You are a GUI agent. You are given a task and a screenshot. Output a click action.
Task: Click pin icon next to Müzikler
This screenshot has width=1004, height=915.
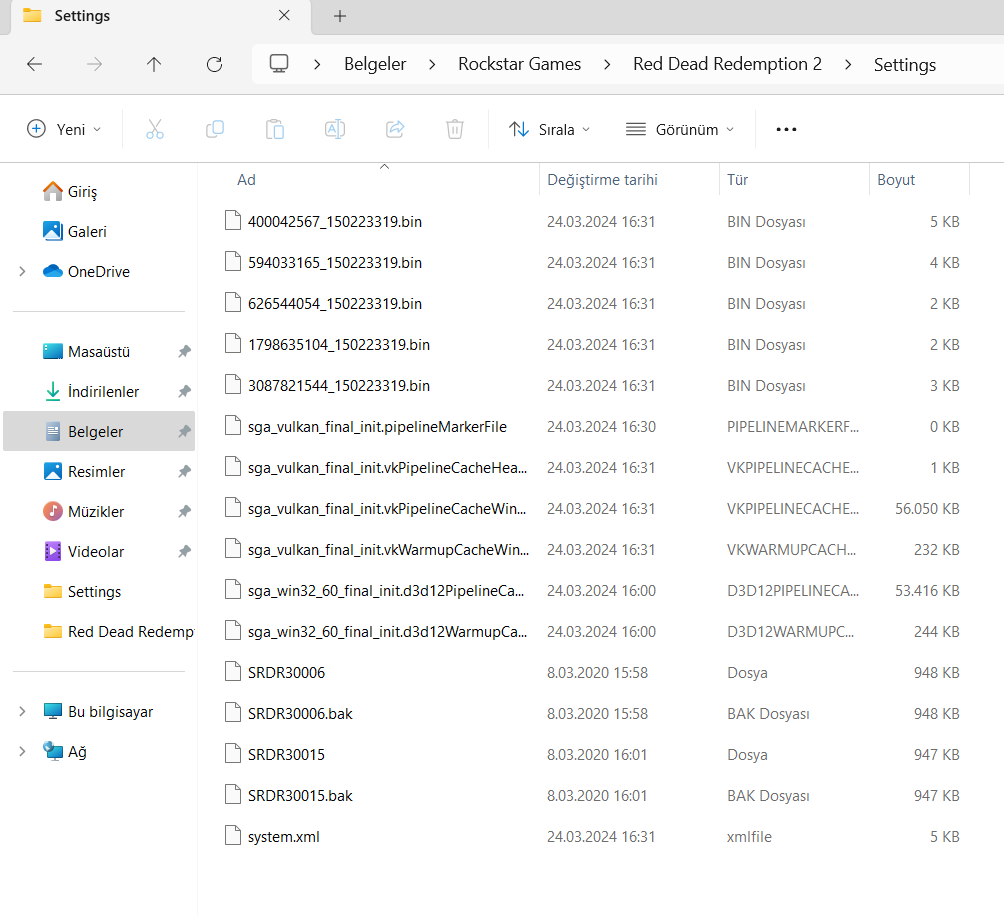pos(184,512)
